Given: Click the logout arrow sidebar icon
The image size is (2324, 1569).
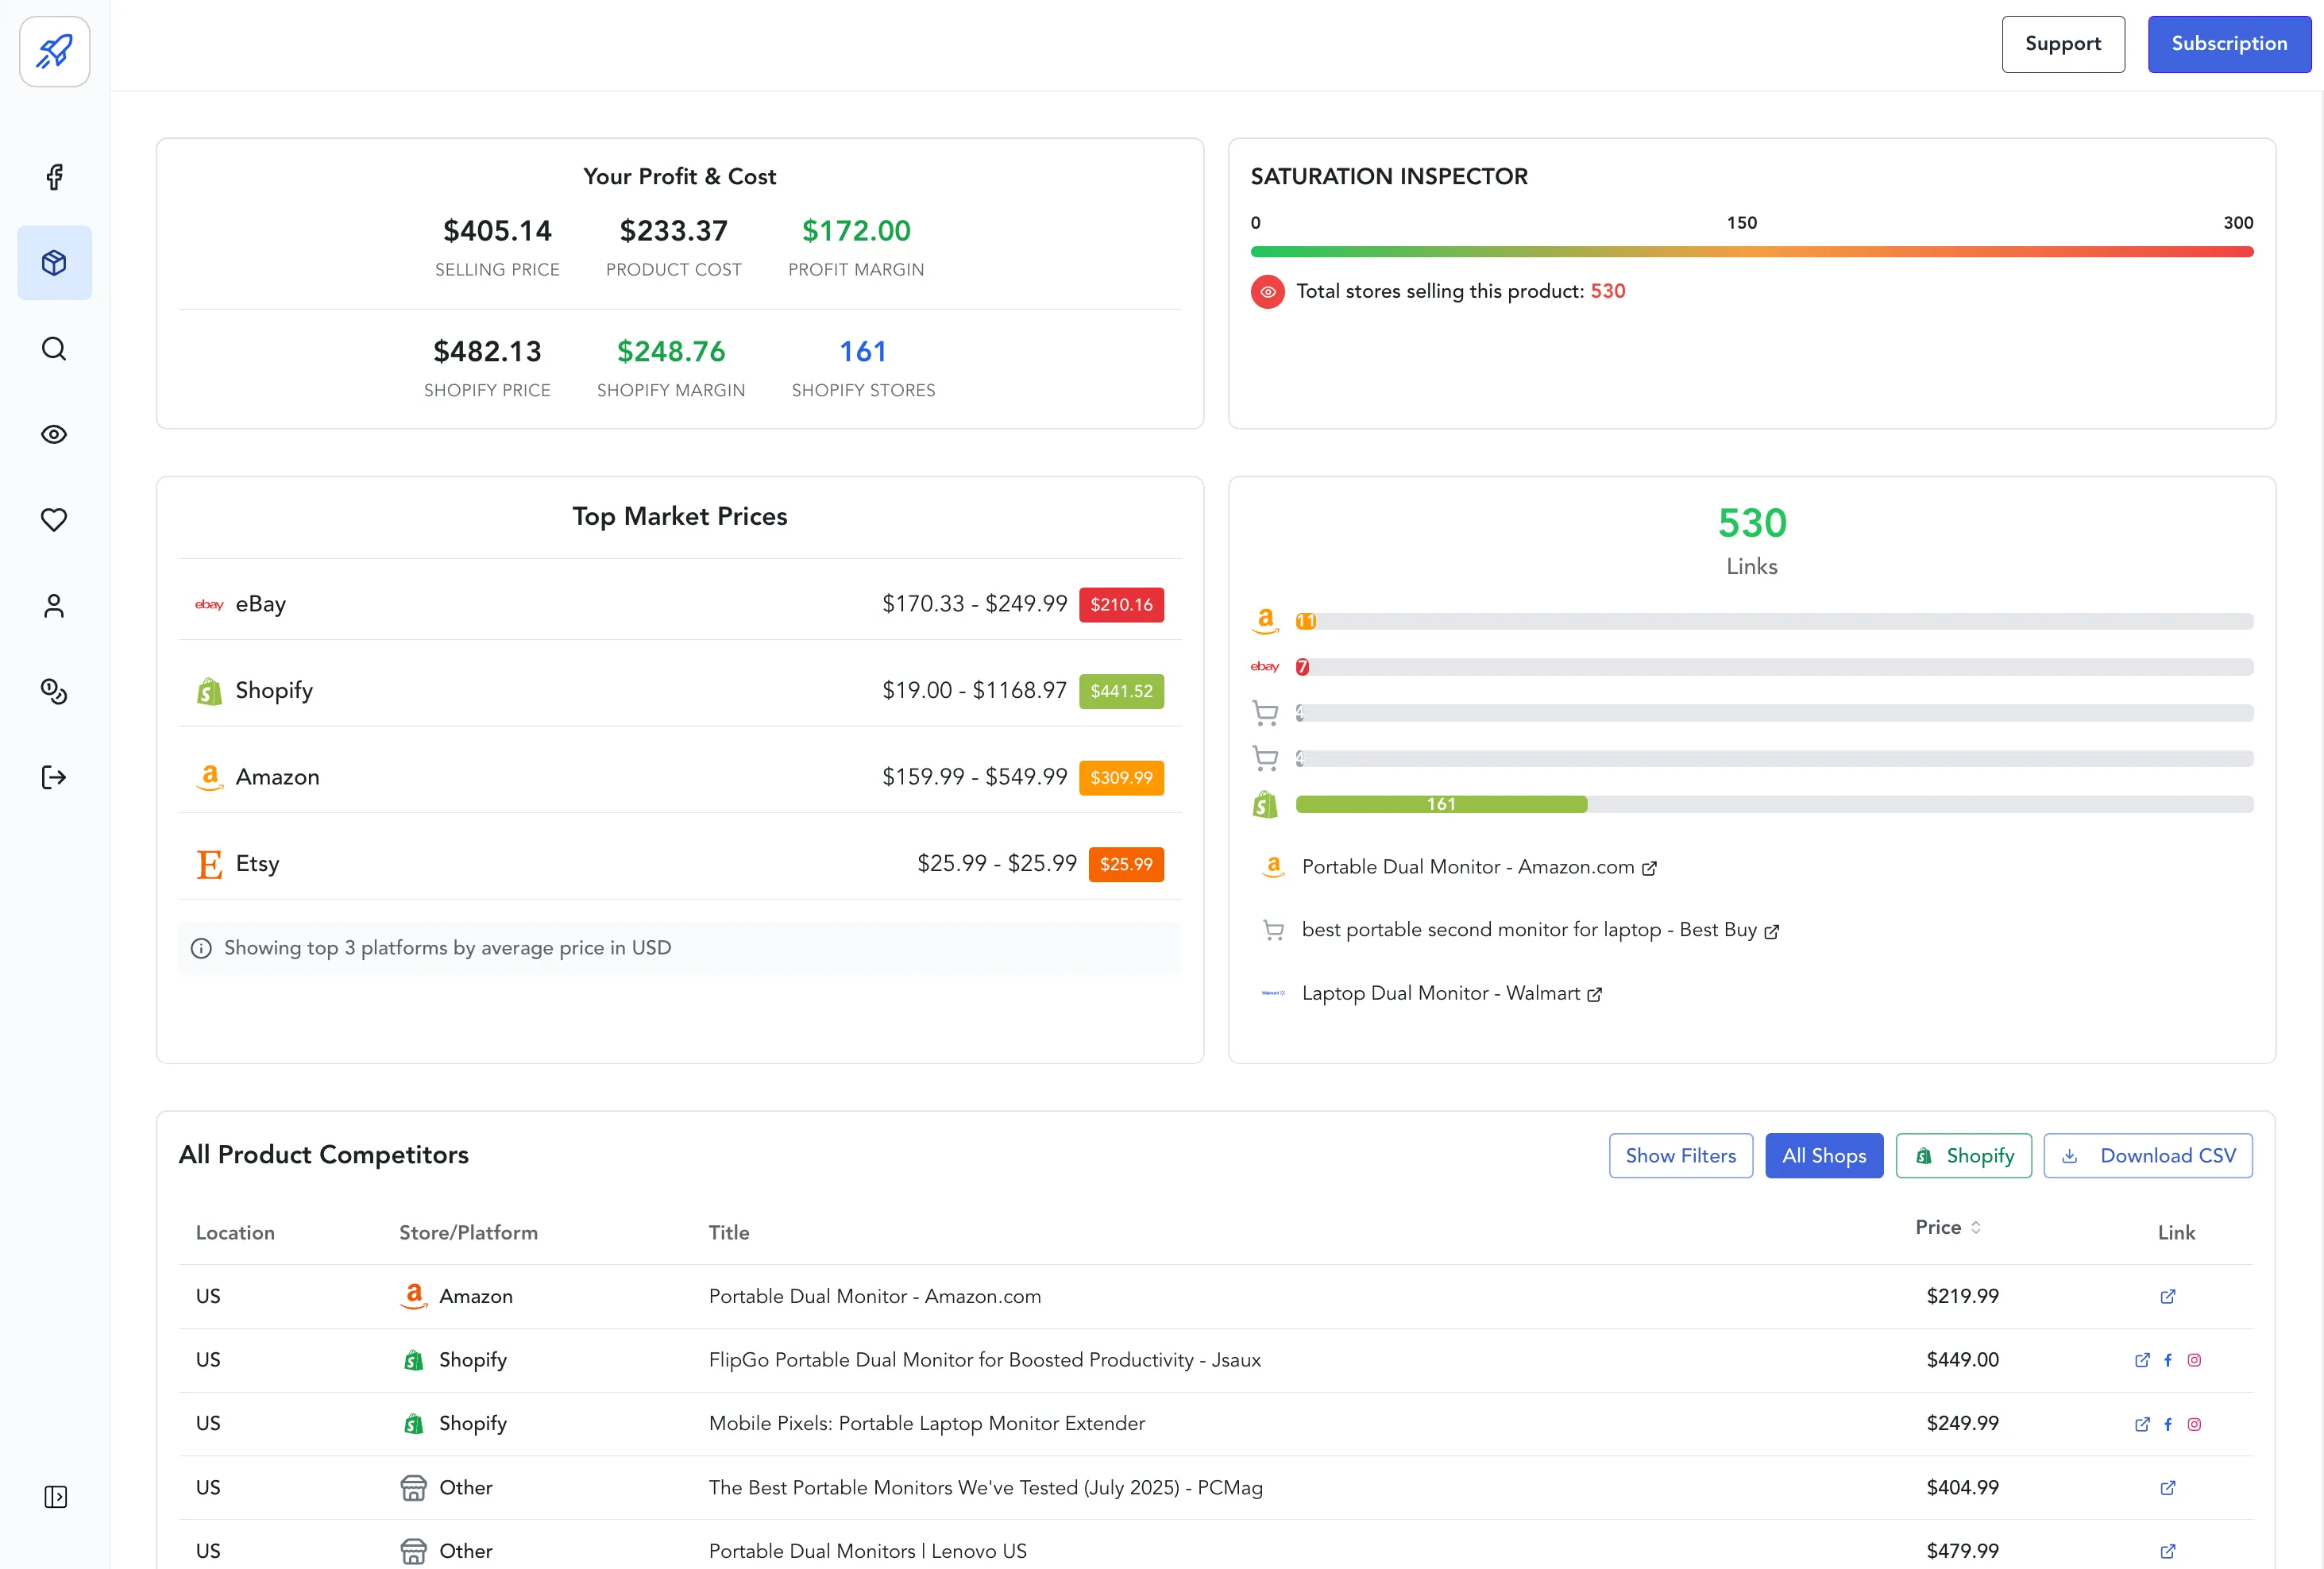Looking at the screenshot, I should [55, 777].
